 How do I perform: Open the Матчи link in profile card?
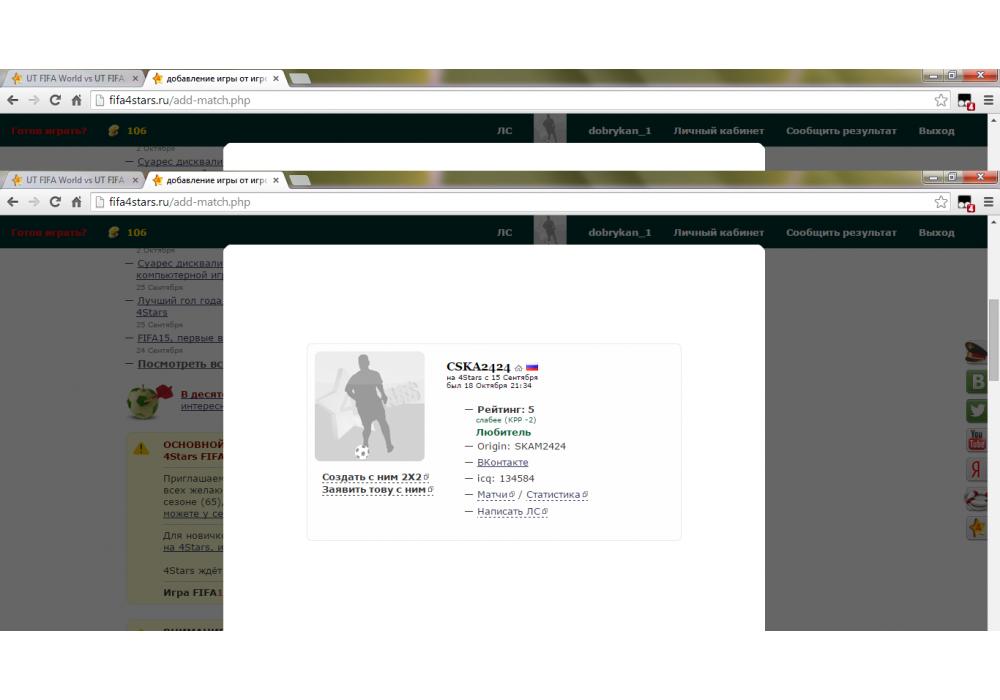(x=492, y=495)
